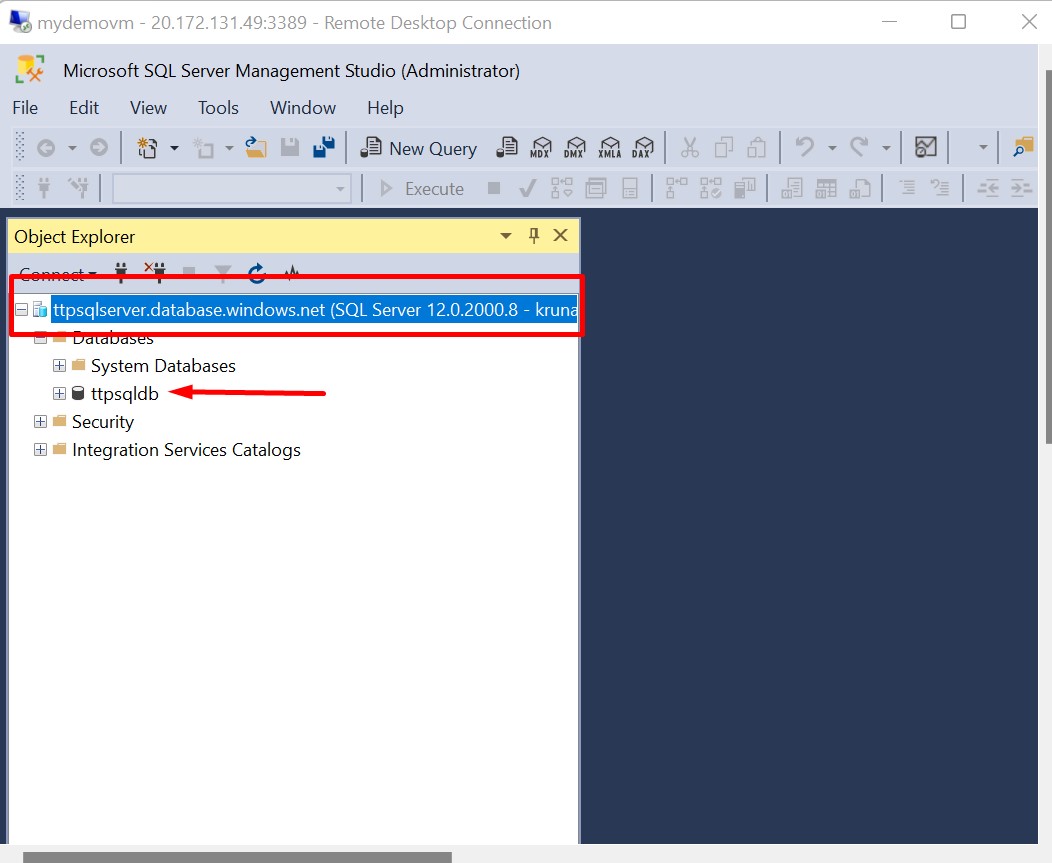The height and width of the screenshot is (863, 1052).
Task: Refresh the Object Explorer tree
Action: [x=257, y=273]
